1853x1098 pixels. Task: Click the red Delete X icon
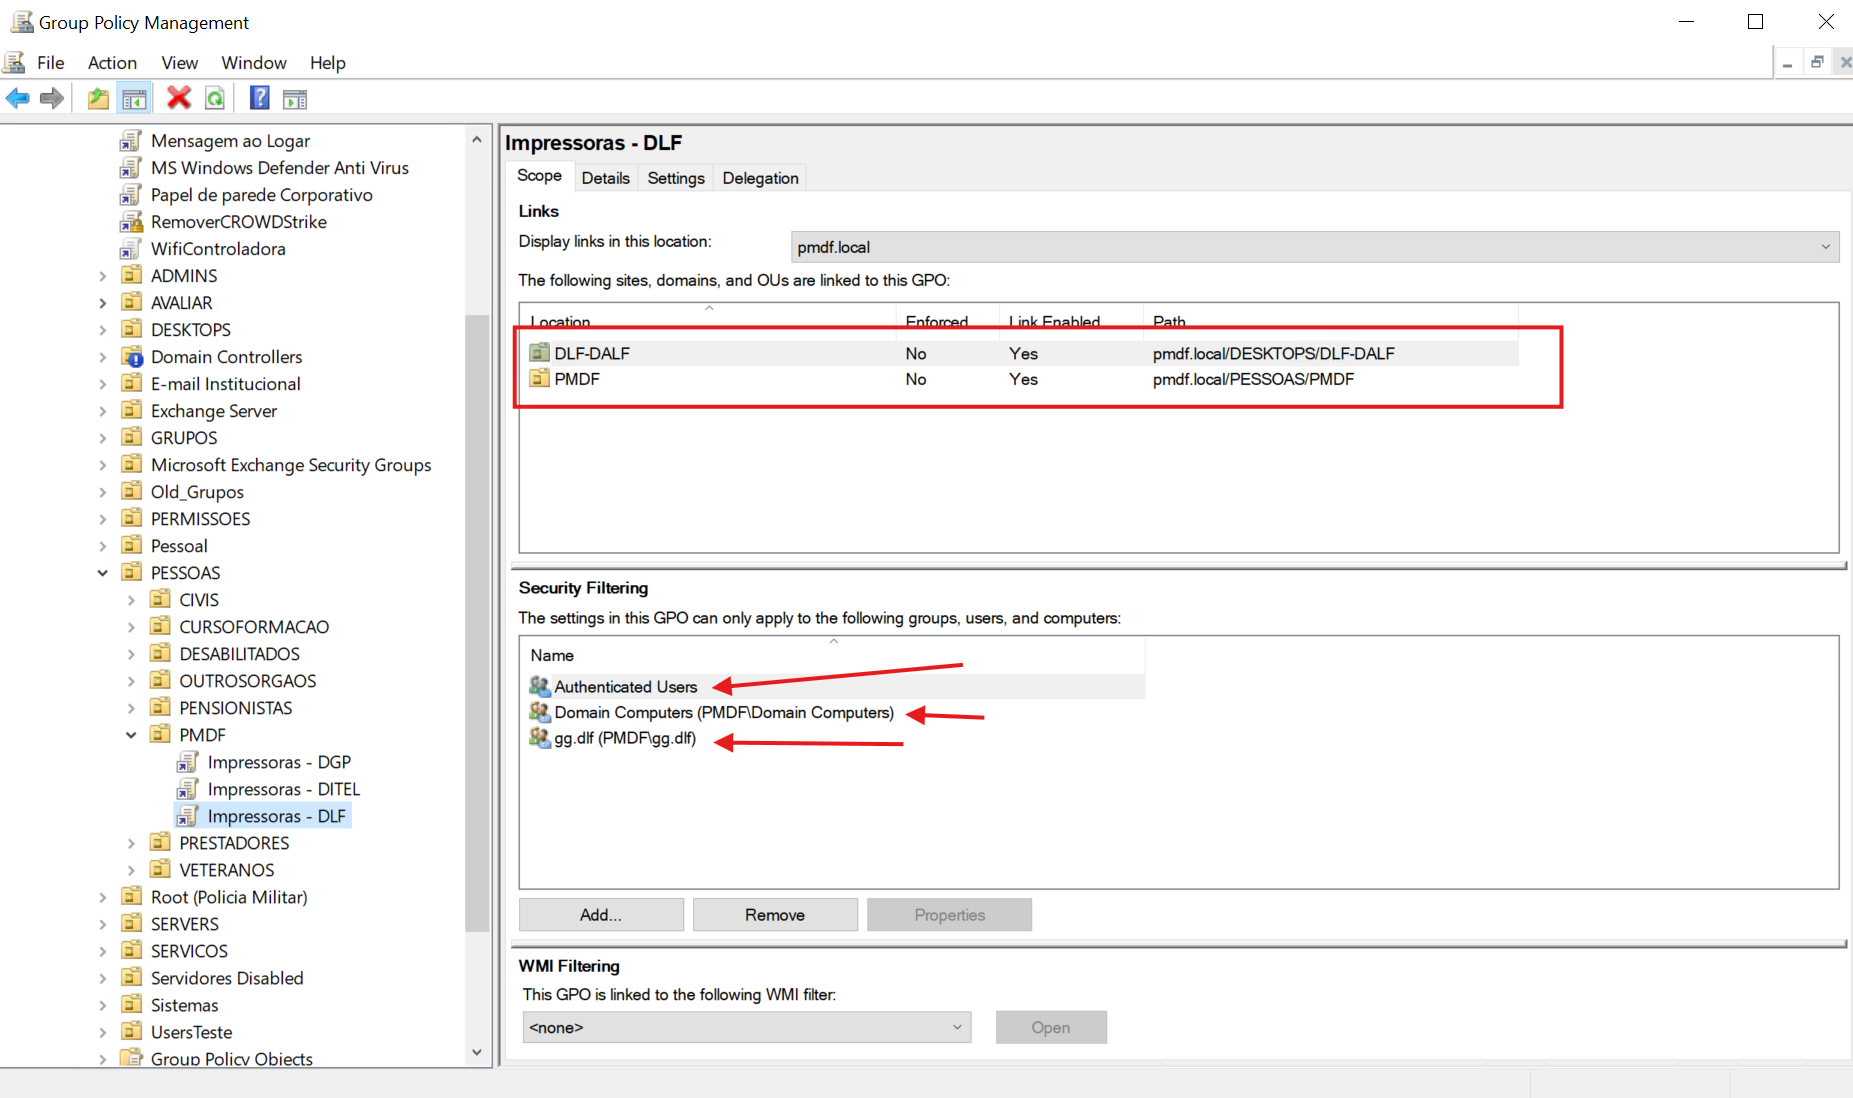pos(179,98)
